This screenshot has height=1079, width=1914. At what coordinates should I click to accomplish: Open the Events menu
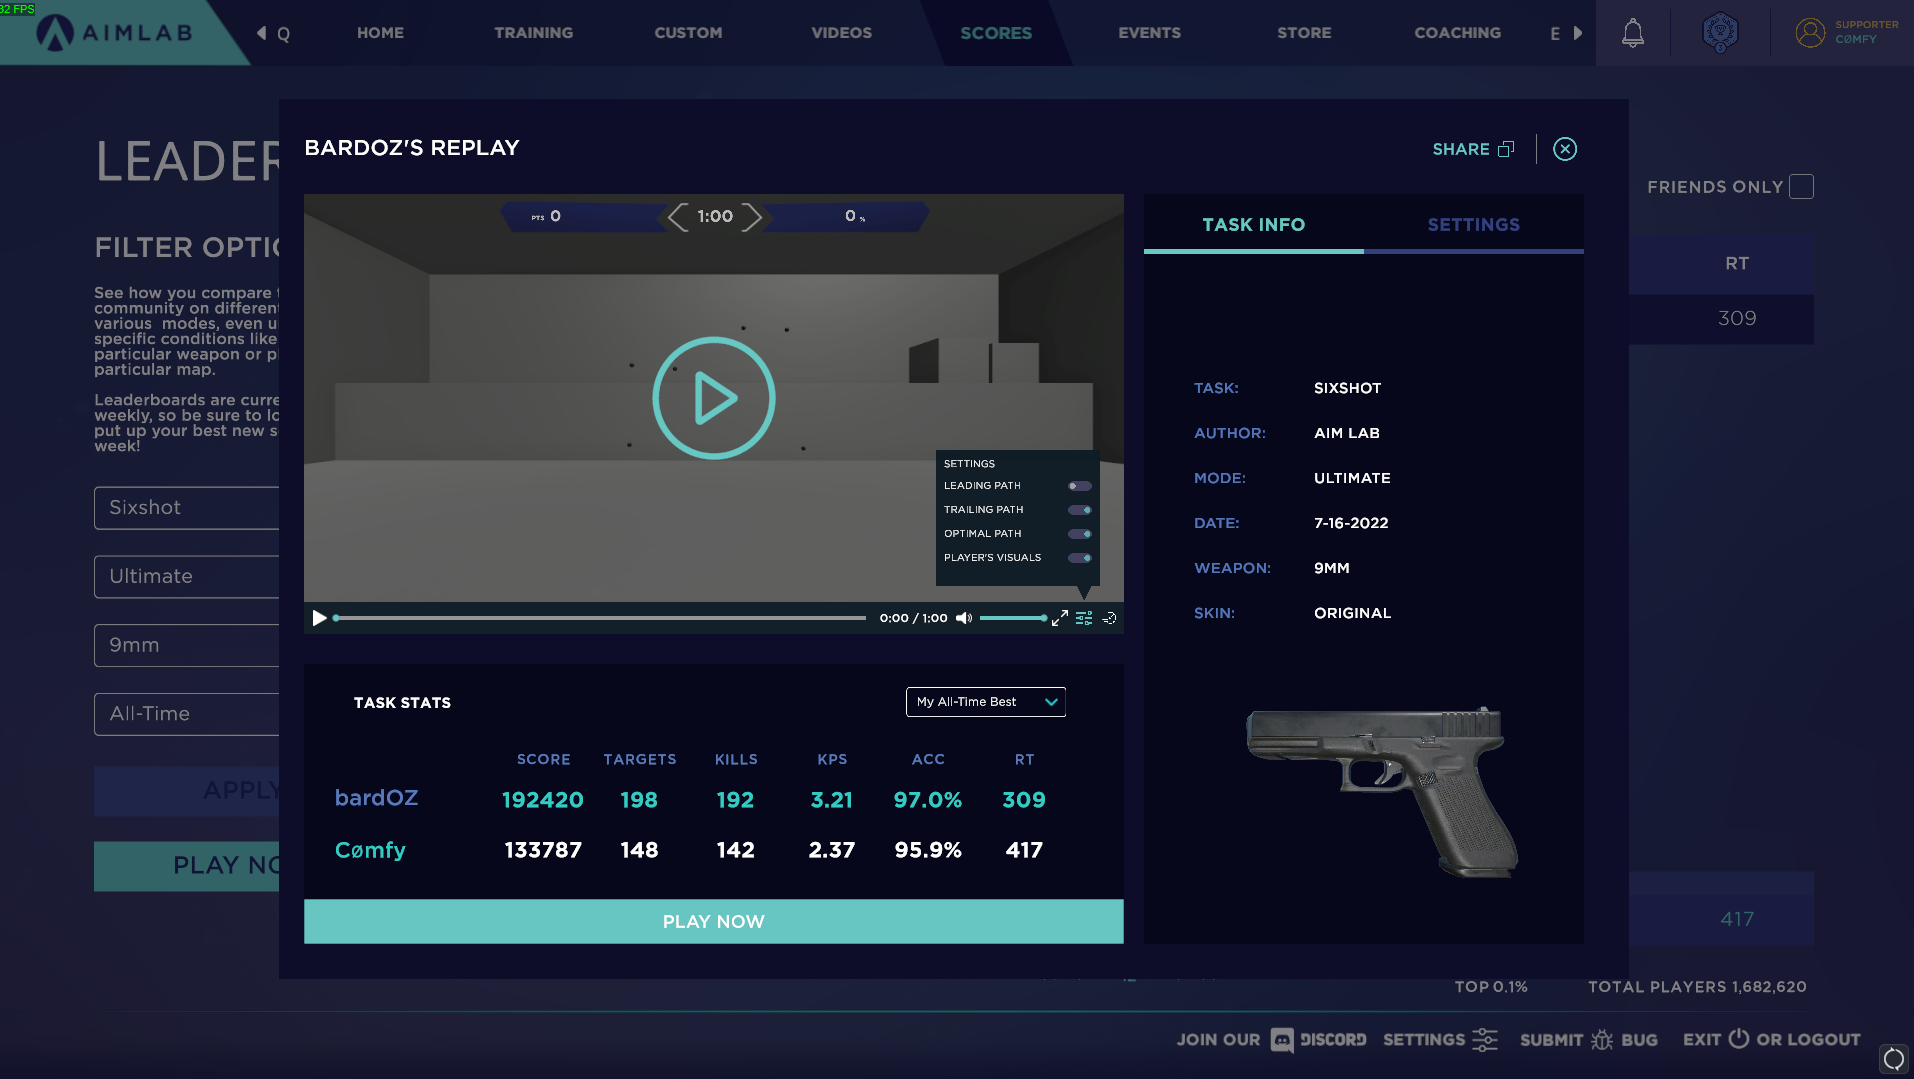click(1149, 33)
